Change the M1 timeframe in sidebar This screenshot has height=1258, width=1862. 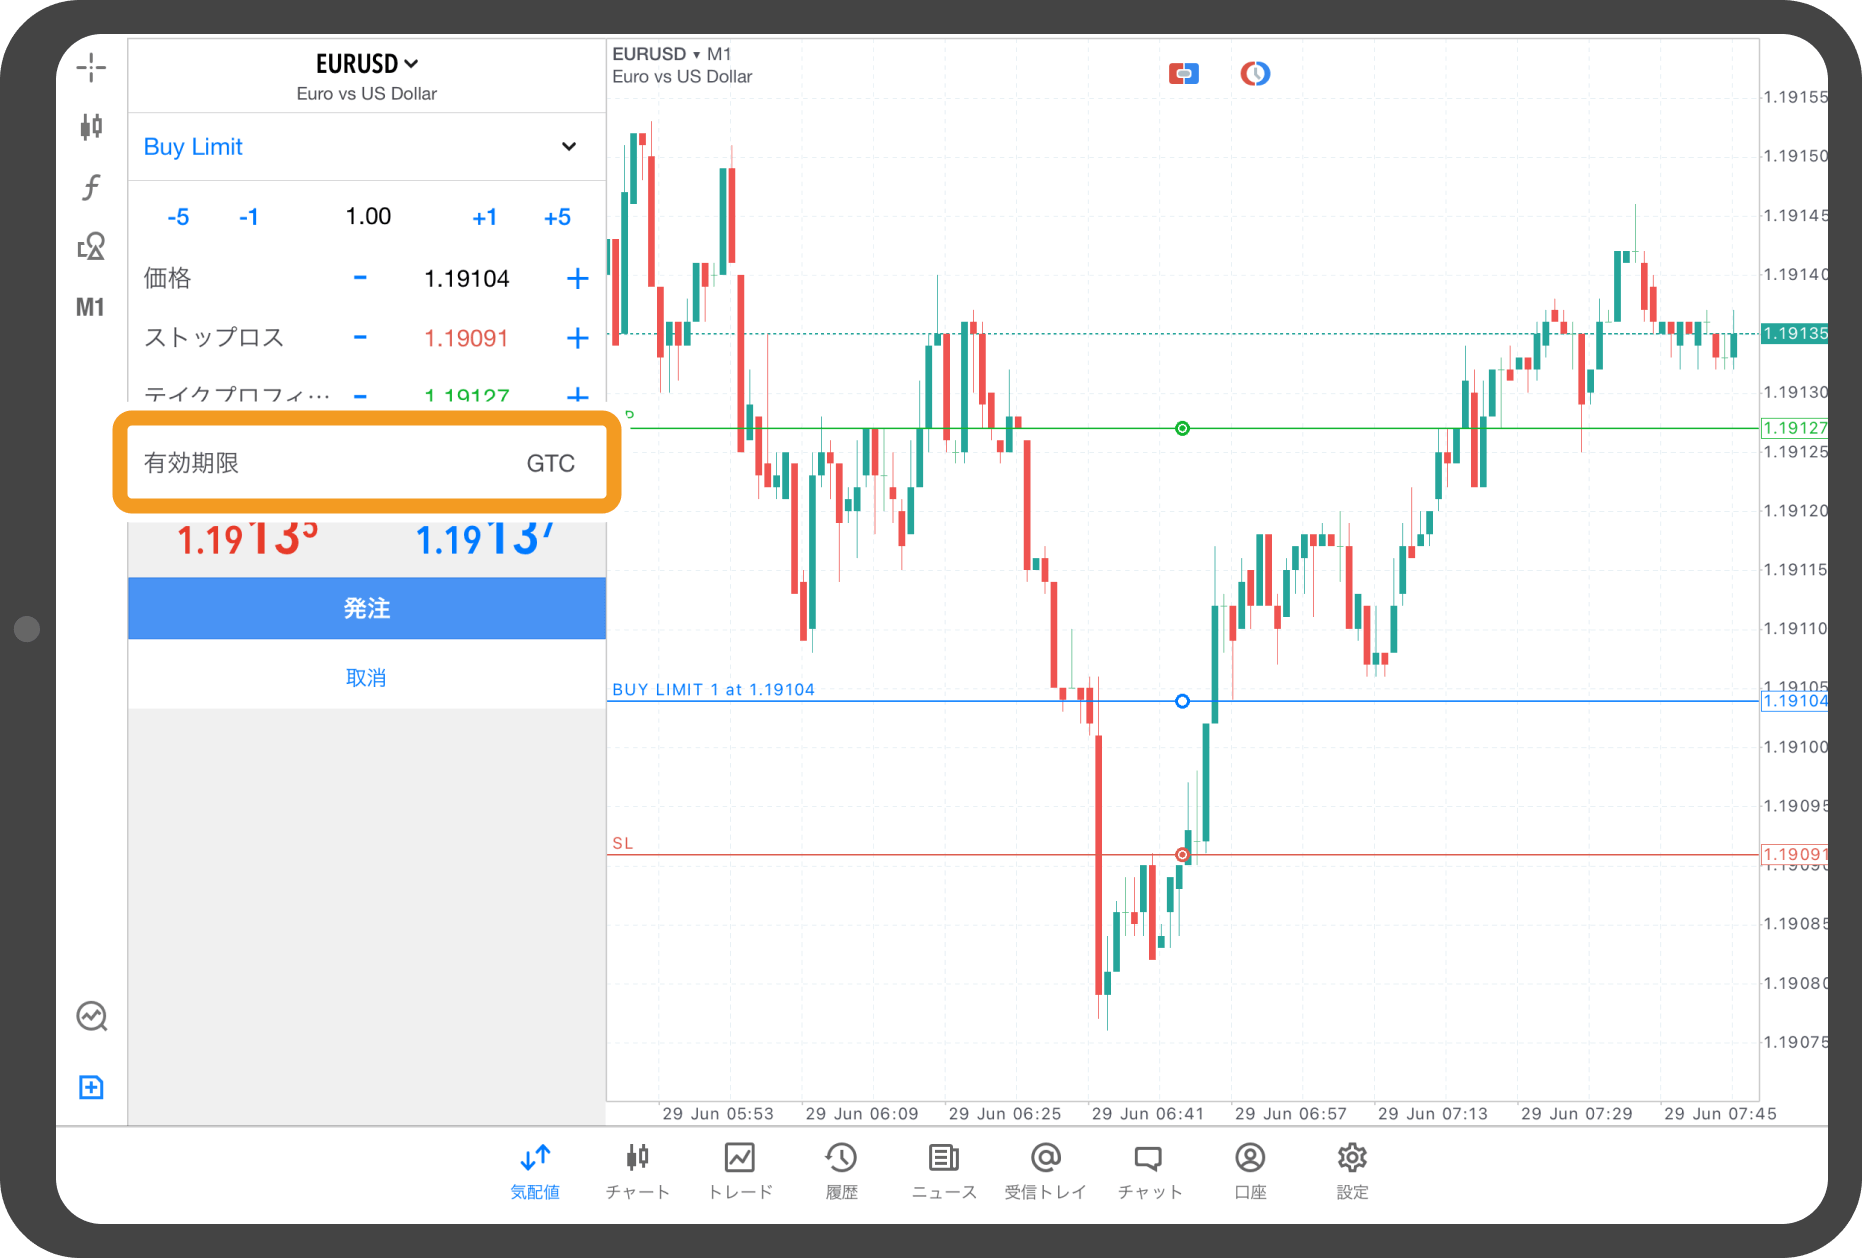coord(90,307)
